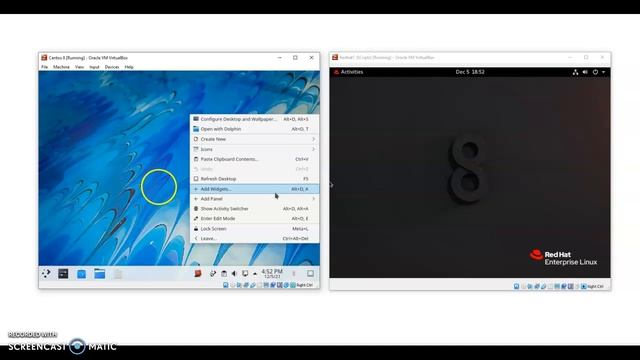640x360 pixels.
Task: Open the Devices menu in the CentOS window
Action: pyautogui.click(x=112, y=67)
